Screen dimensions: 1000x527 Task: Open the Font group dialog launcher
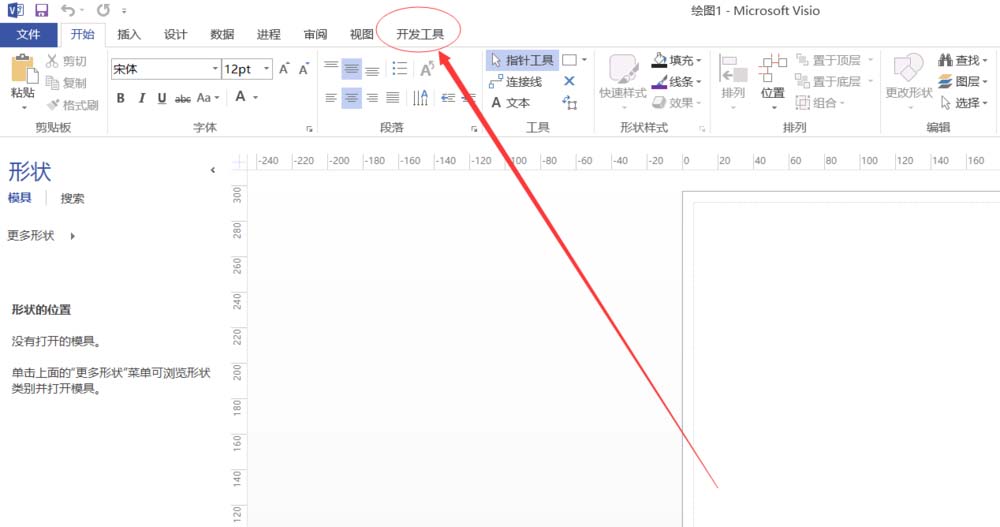[x=309, y=129]
